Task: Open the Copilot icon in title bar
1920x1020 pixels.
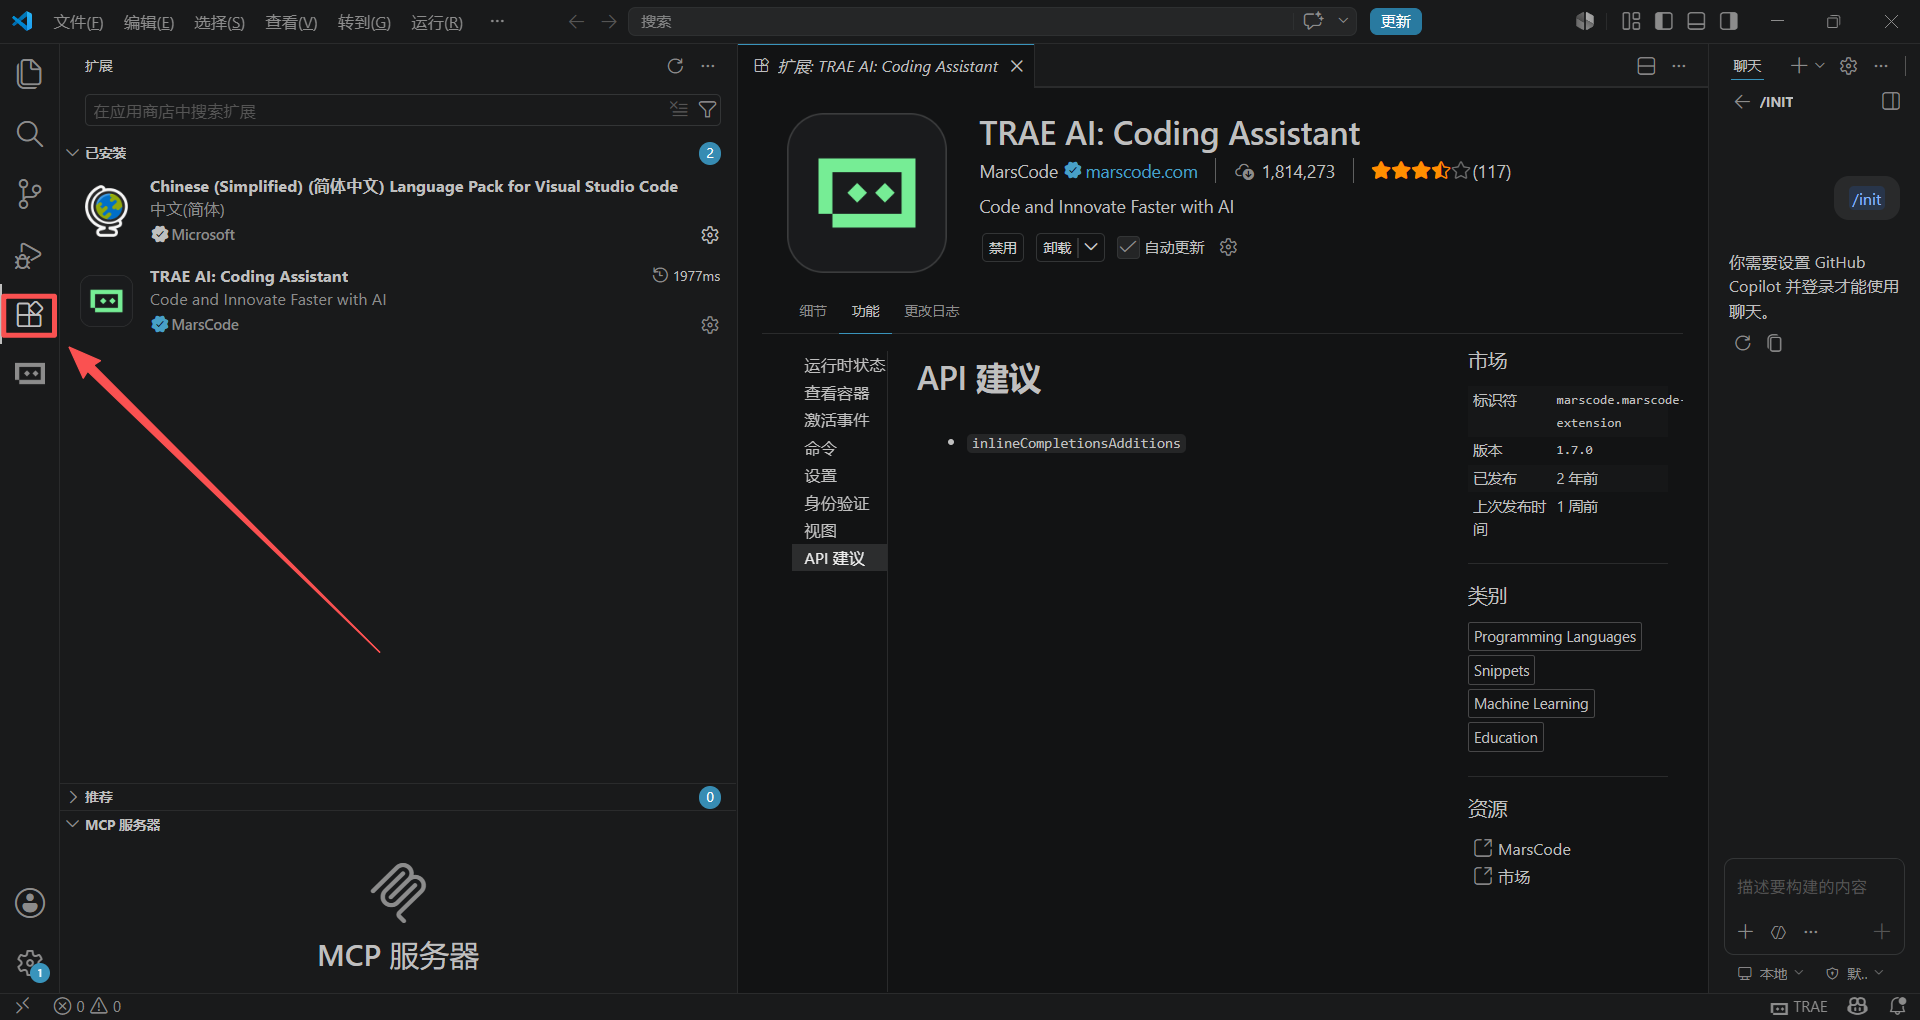Action: click(x=1585, y=21)
